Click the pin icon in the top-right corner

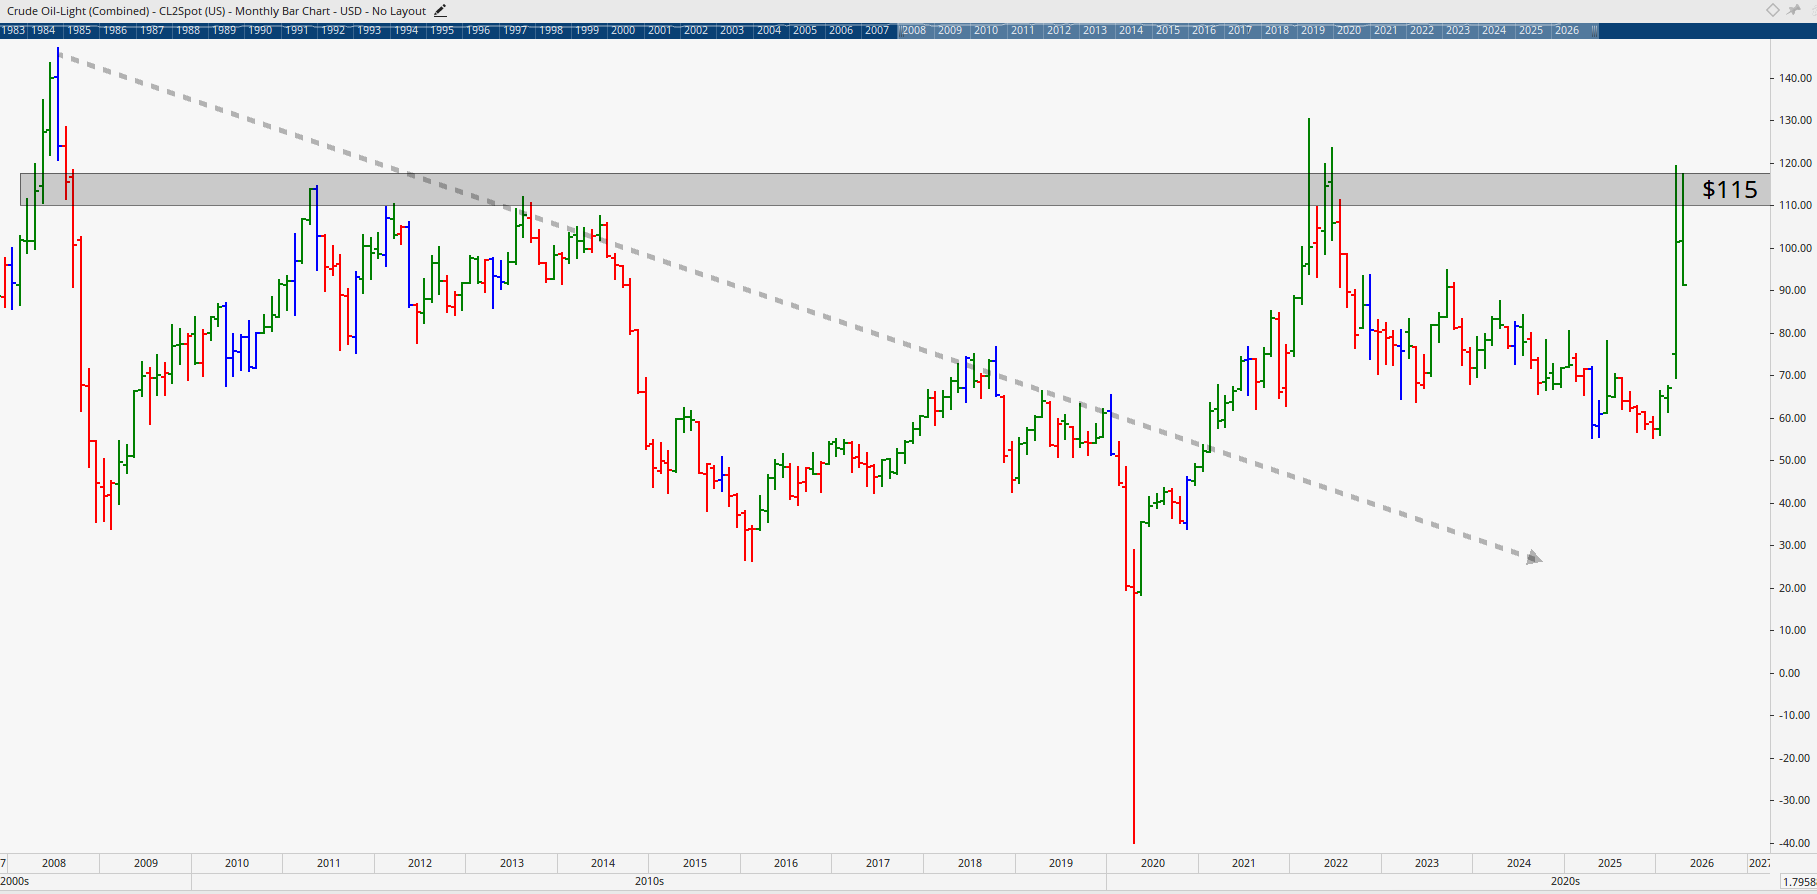[x=1794, y=10]
